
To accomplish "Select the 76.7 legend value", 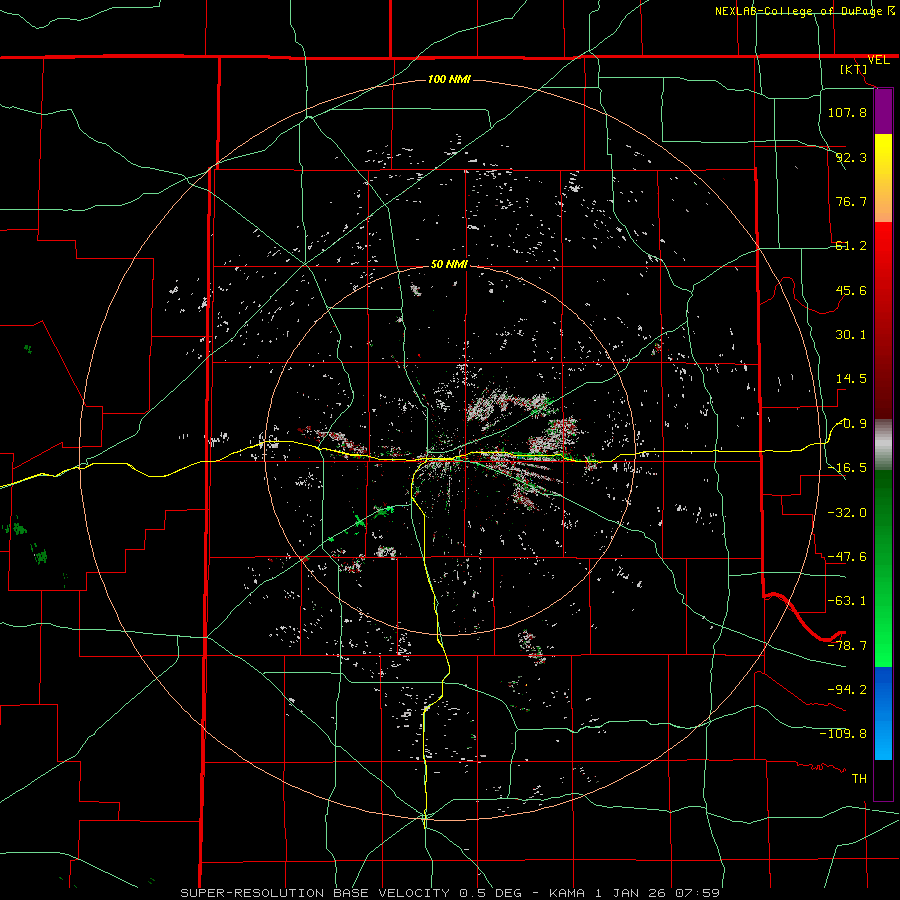I will click(x=851, y=201).
